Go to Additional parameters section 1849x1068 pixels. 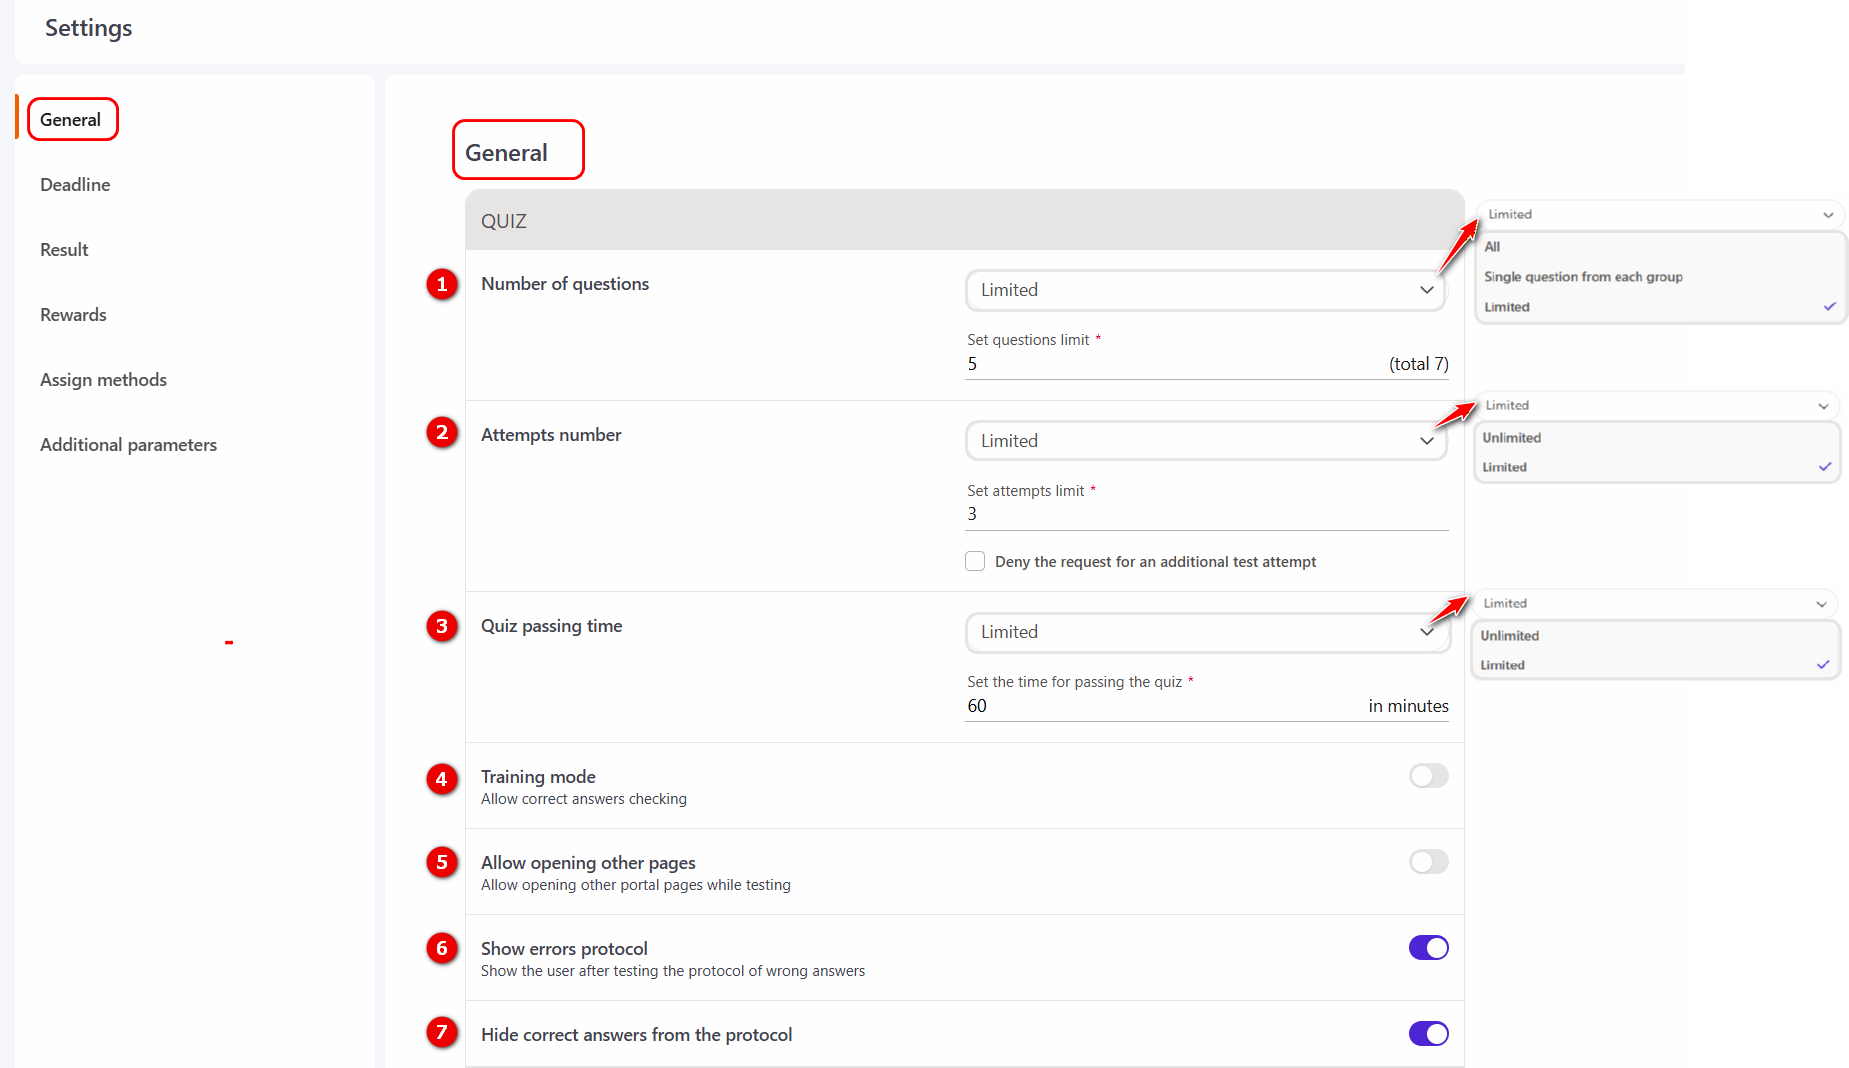click(128, 445)
